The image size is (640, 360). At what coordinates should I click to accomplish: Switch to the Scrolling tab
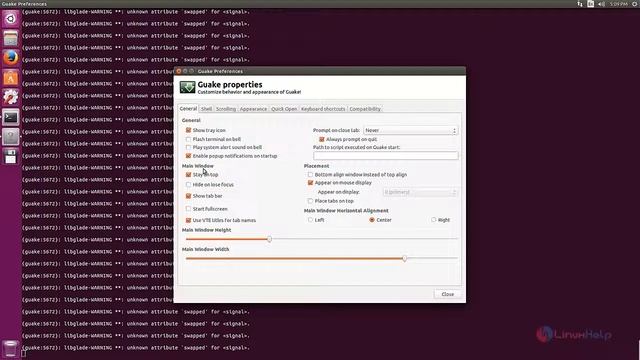(x=226, y=109)
